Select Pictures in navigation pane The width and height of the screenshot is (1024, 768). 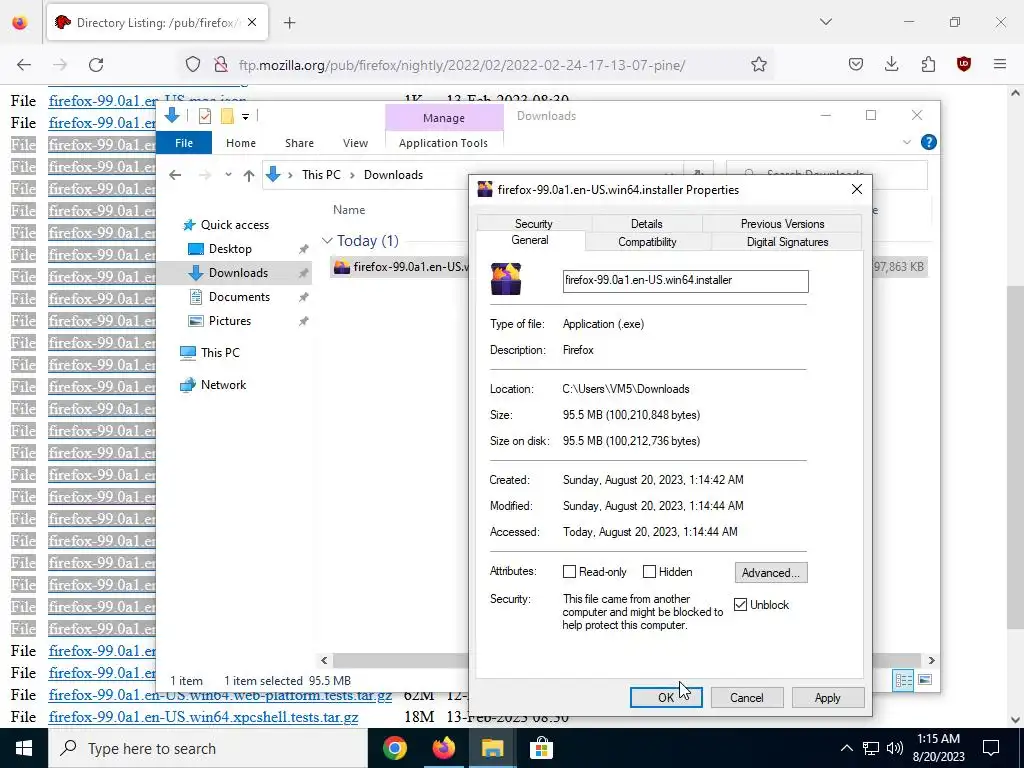pos(229,321)
